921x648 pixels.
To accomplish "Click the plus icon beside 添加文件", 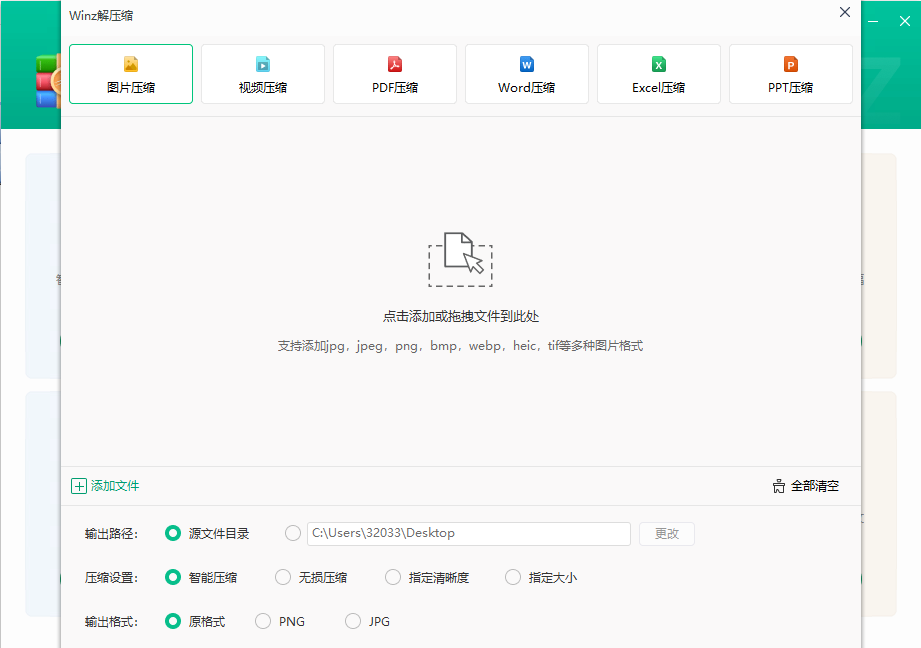I will [79, 485].
